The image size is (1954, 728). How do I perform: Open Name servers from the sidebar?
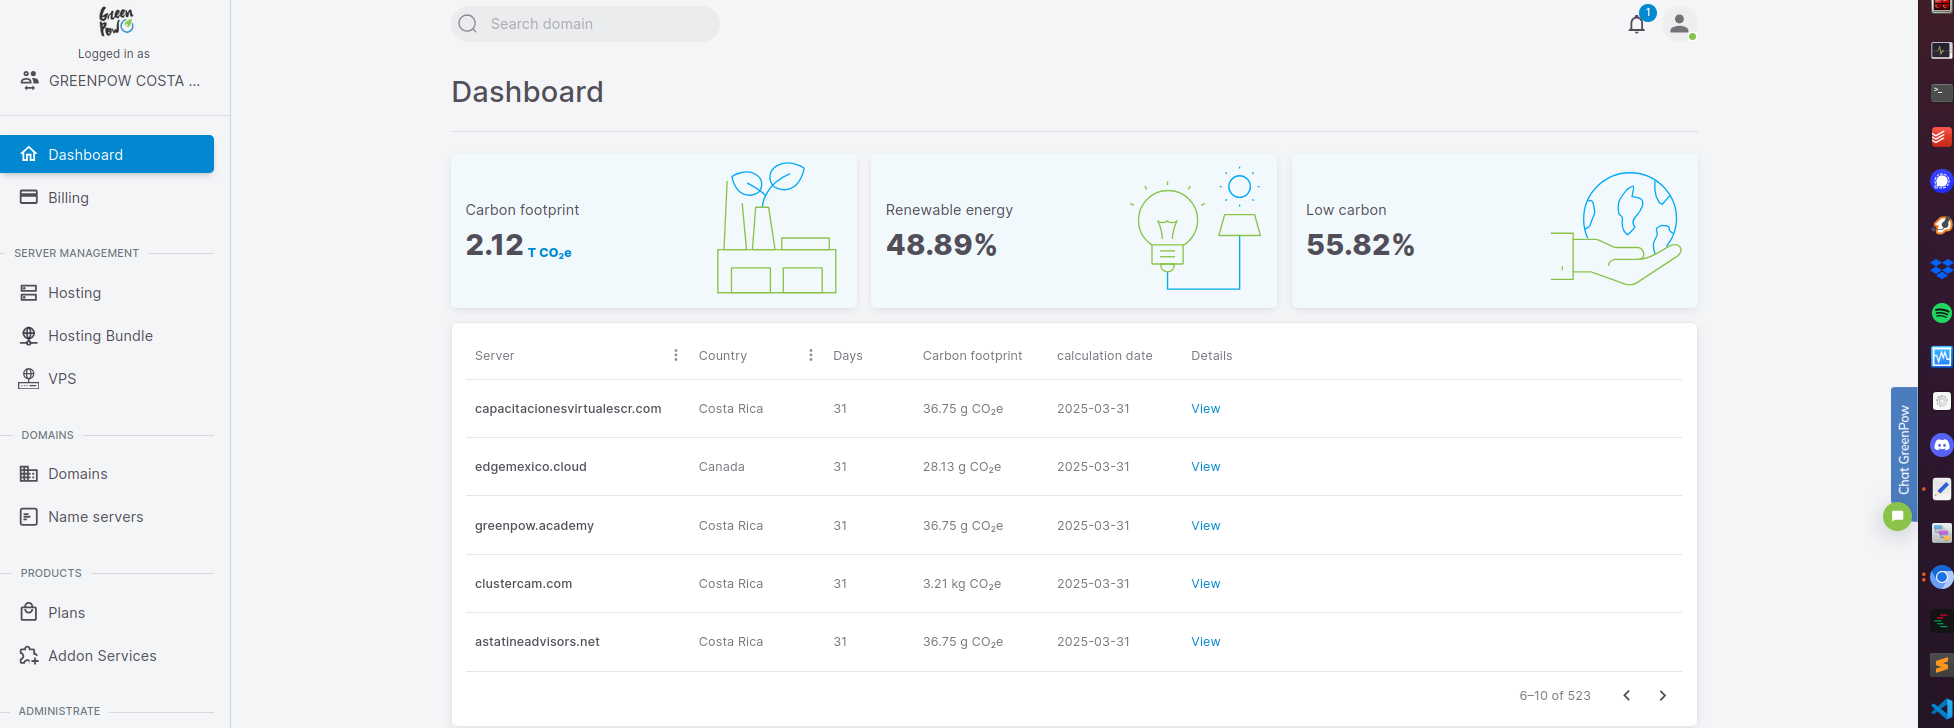tap(95, 517)
